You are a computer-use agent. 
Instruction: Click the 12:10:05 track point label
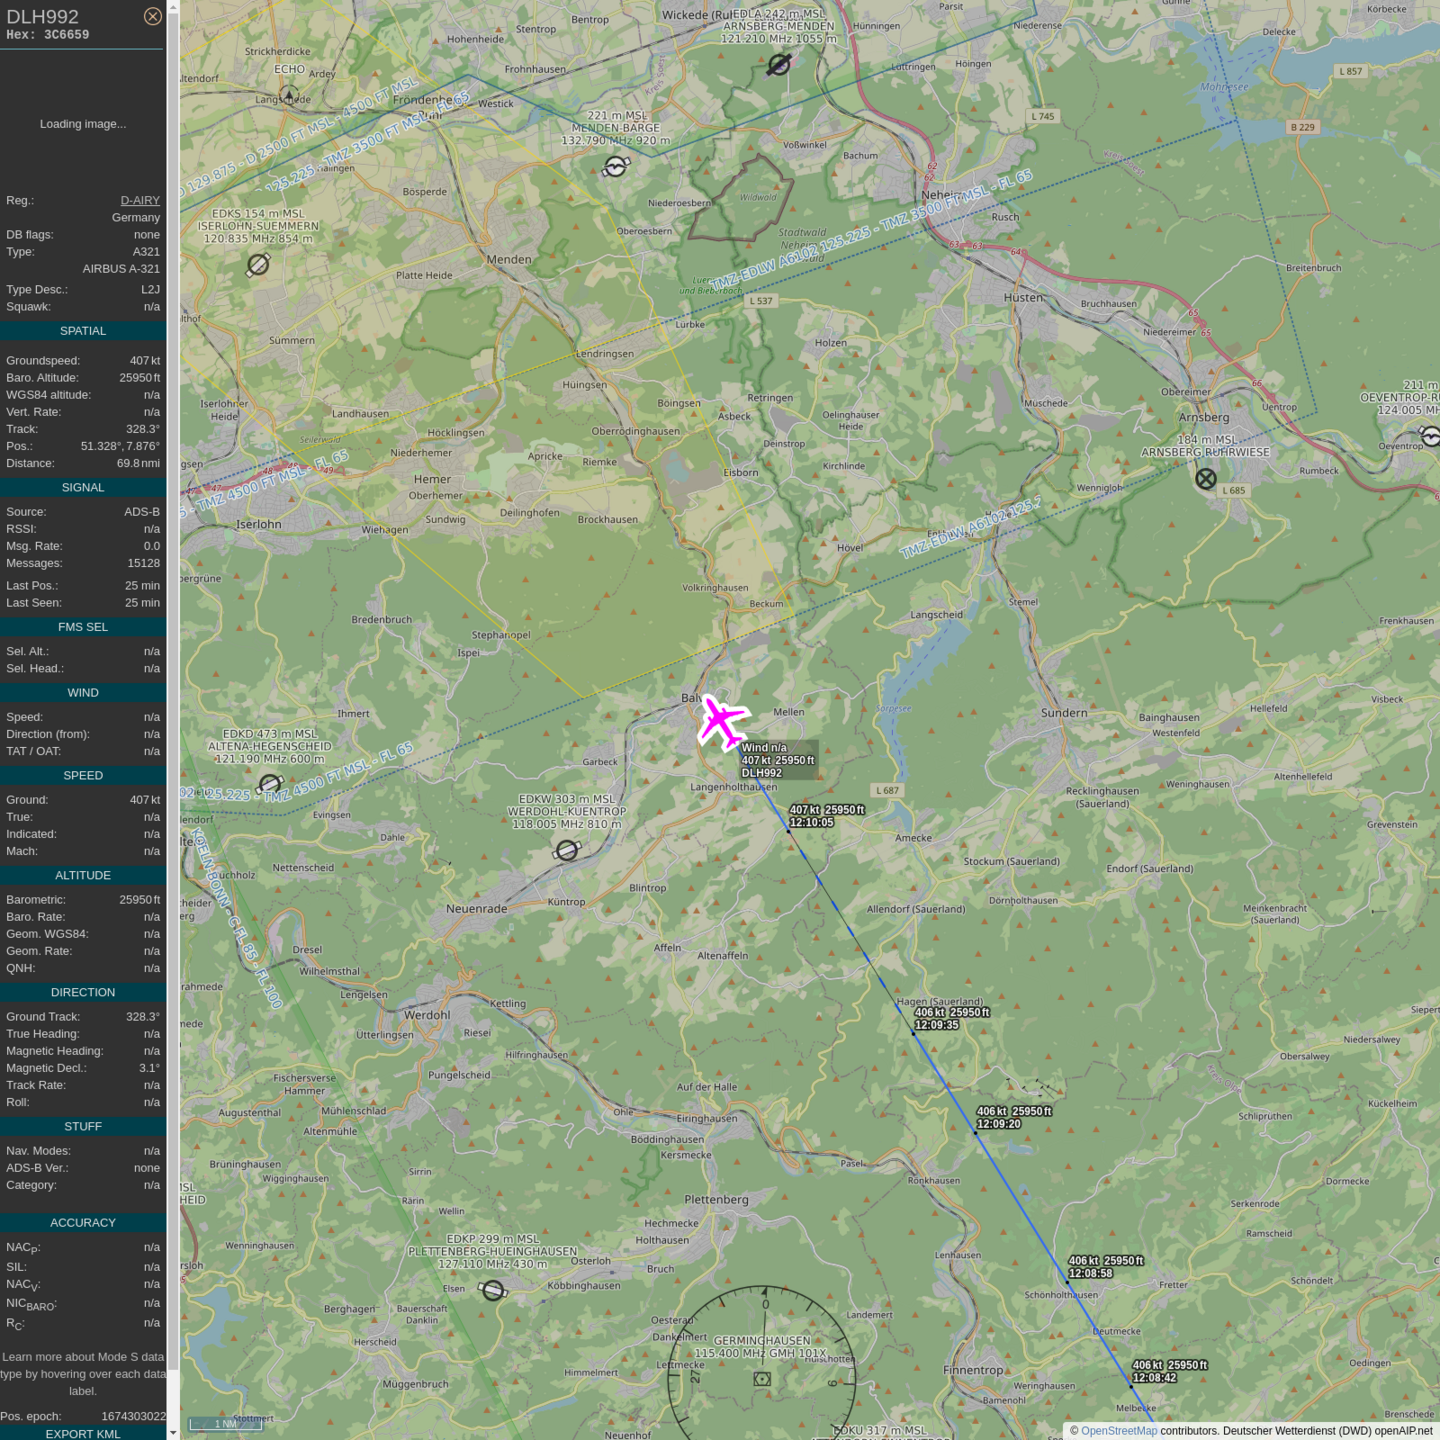[811, 823]
